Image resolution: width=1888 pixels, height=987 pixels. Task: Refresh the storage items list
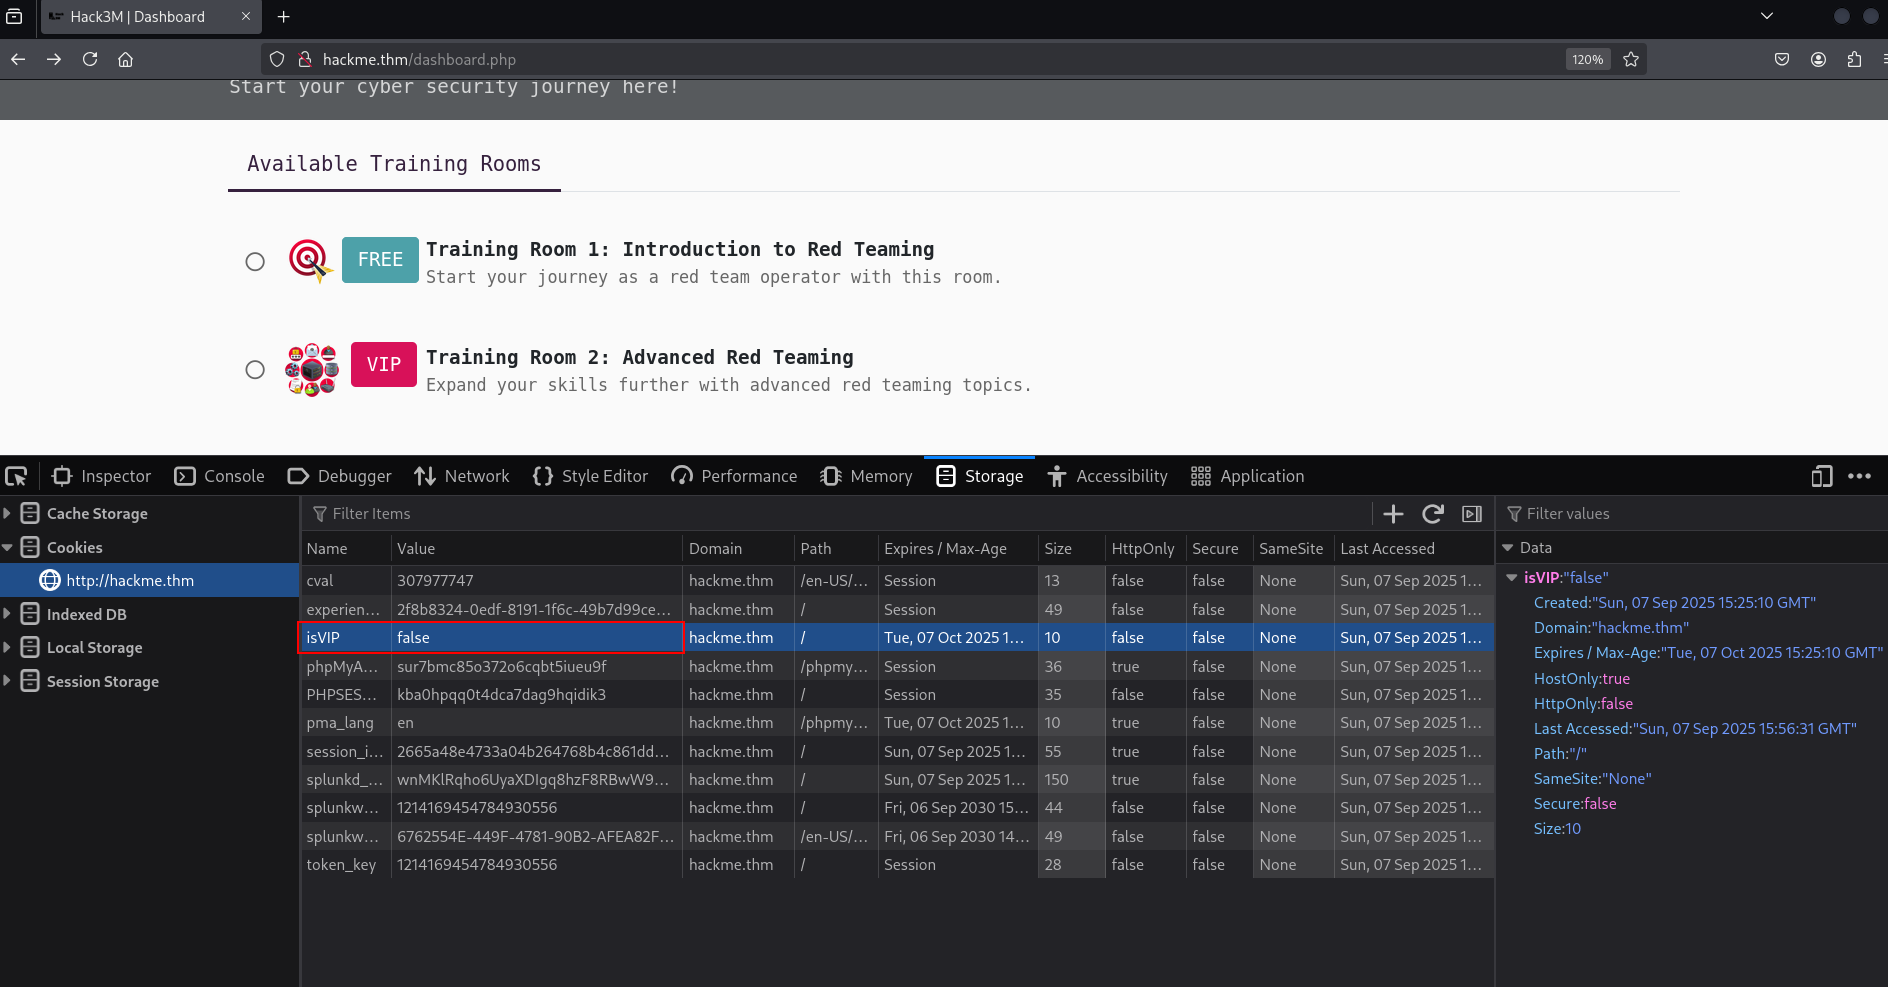pyautogui.click(x=1432, y=514)
